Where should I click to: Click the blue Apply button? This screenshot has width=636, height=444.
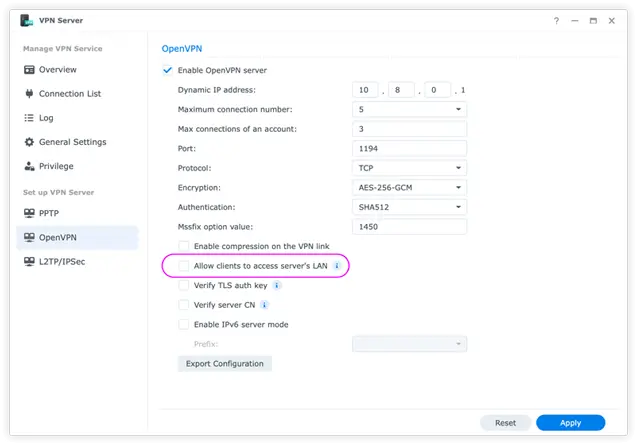coord(570,423)
